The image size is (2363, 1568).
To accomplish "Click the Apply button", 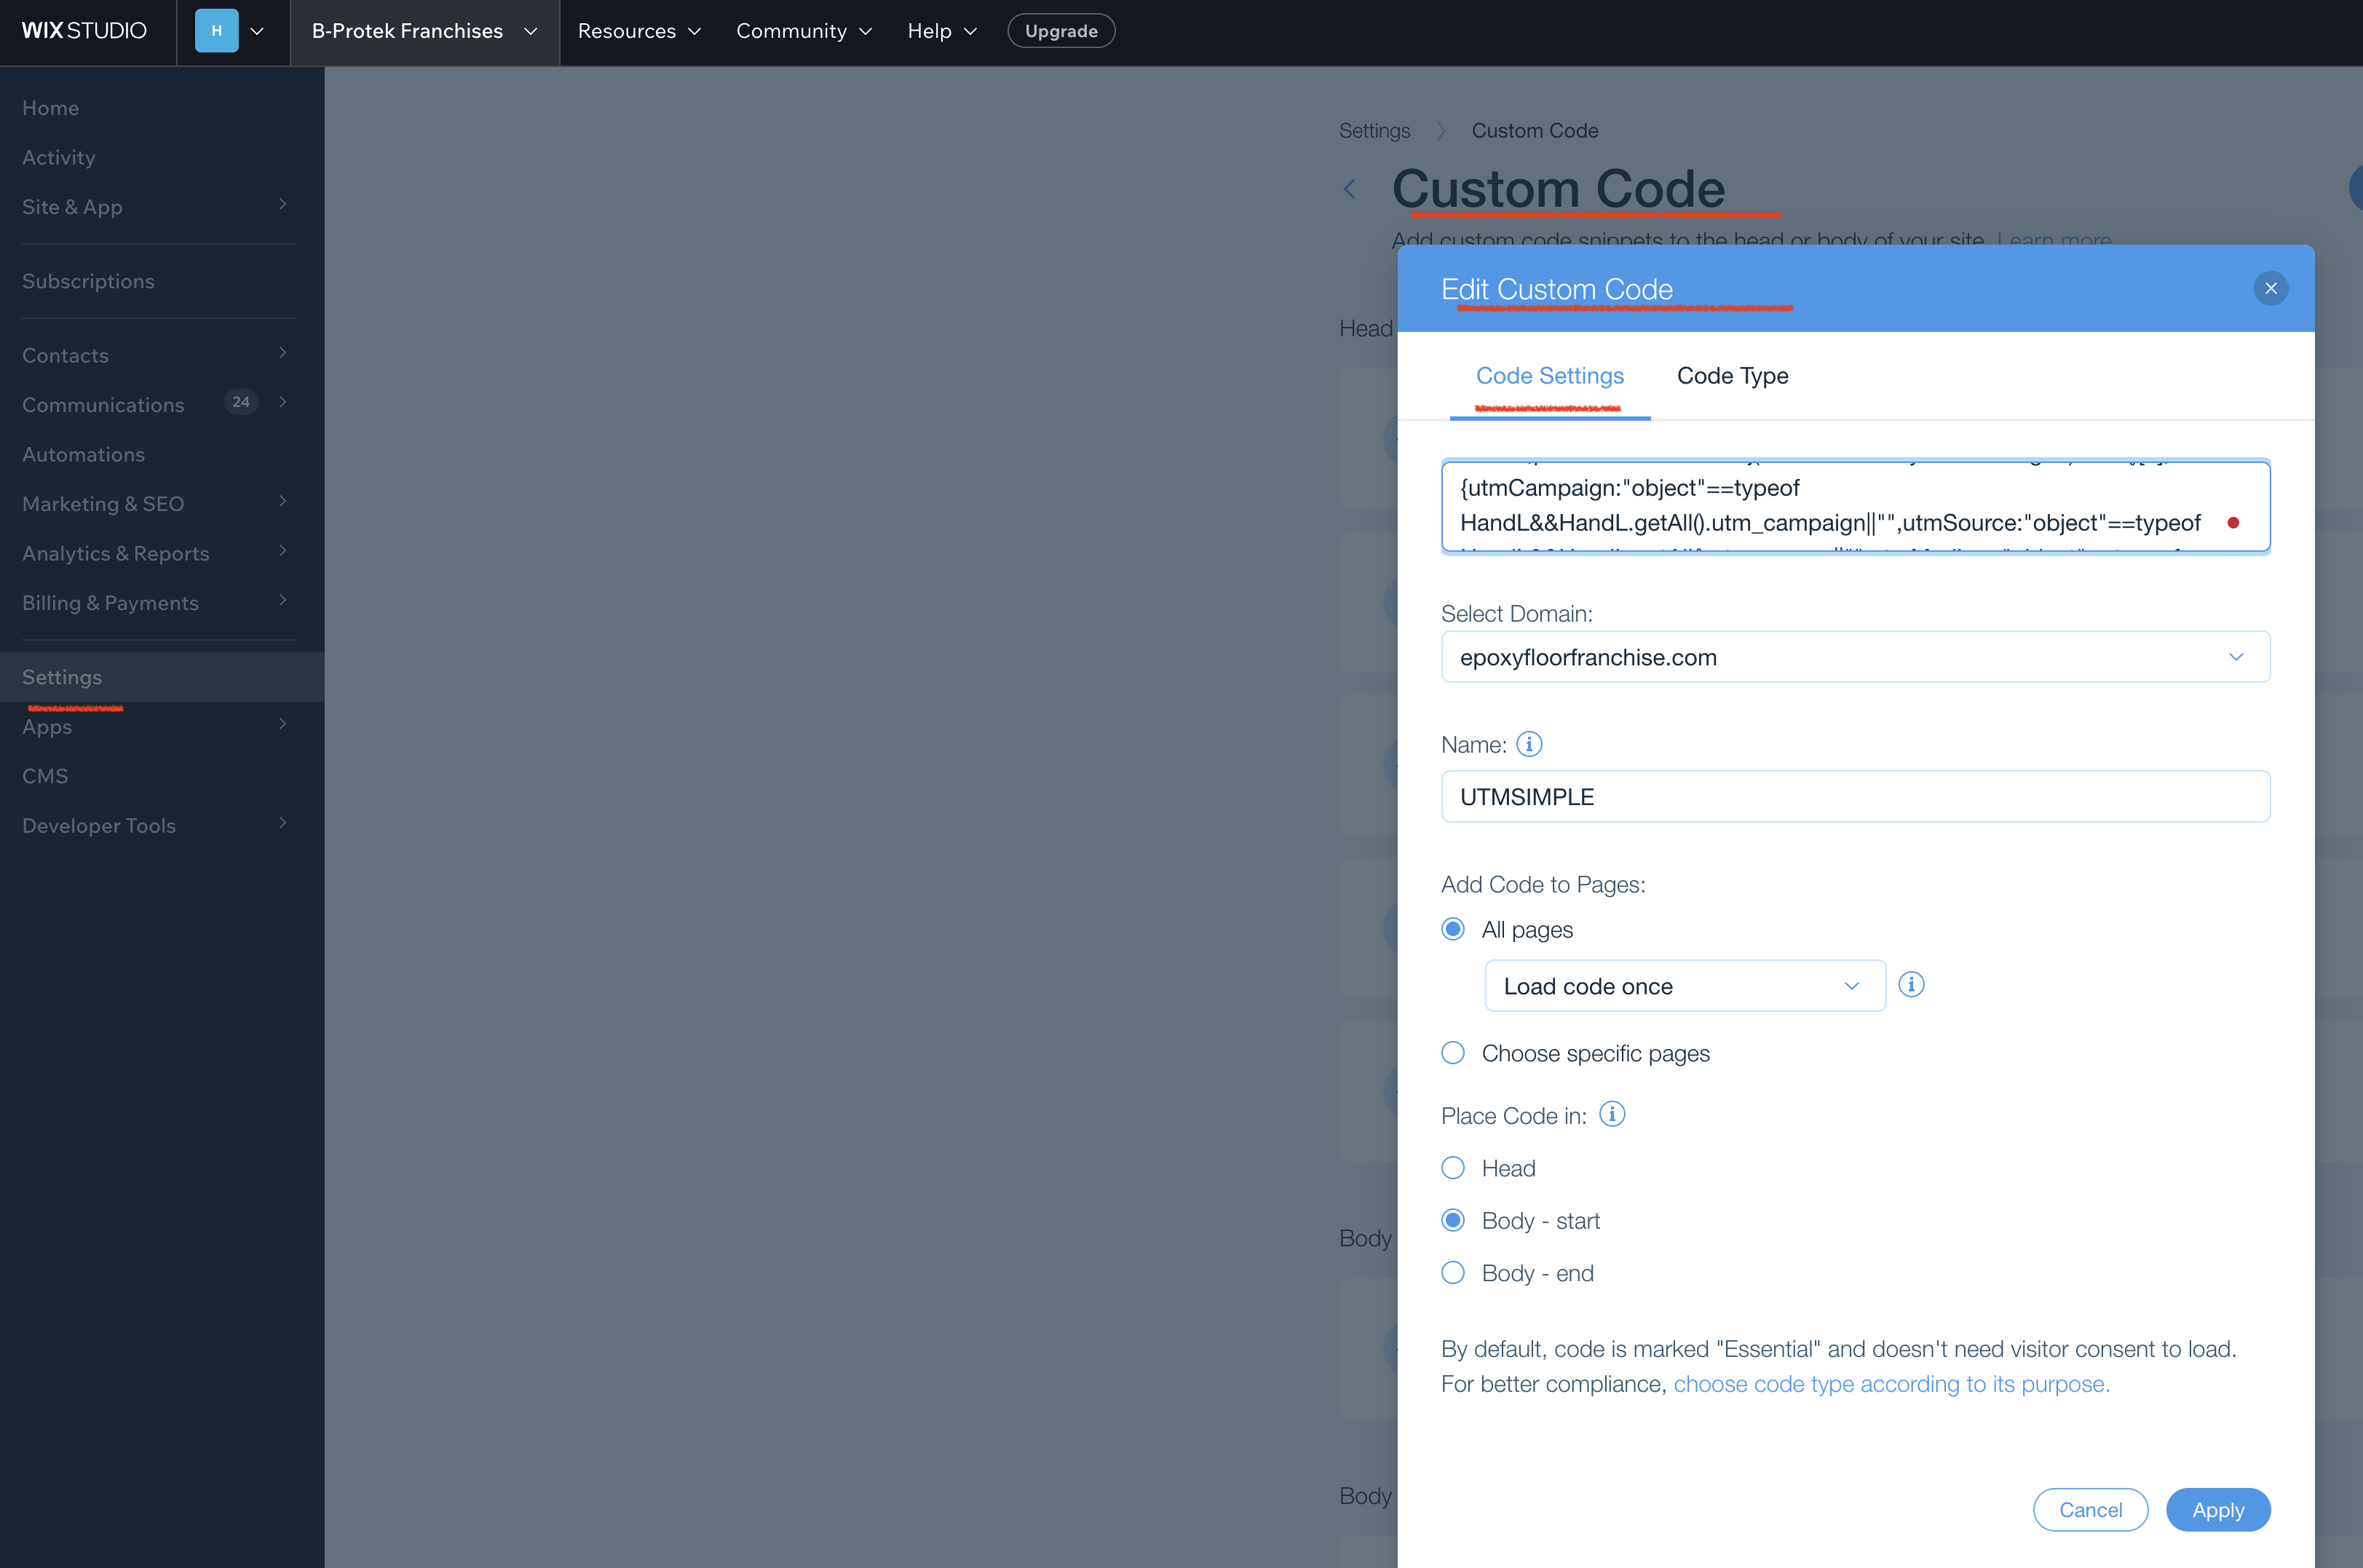I will 2218,1510.
